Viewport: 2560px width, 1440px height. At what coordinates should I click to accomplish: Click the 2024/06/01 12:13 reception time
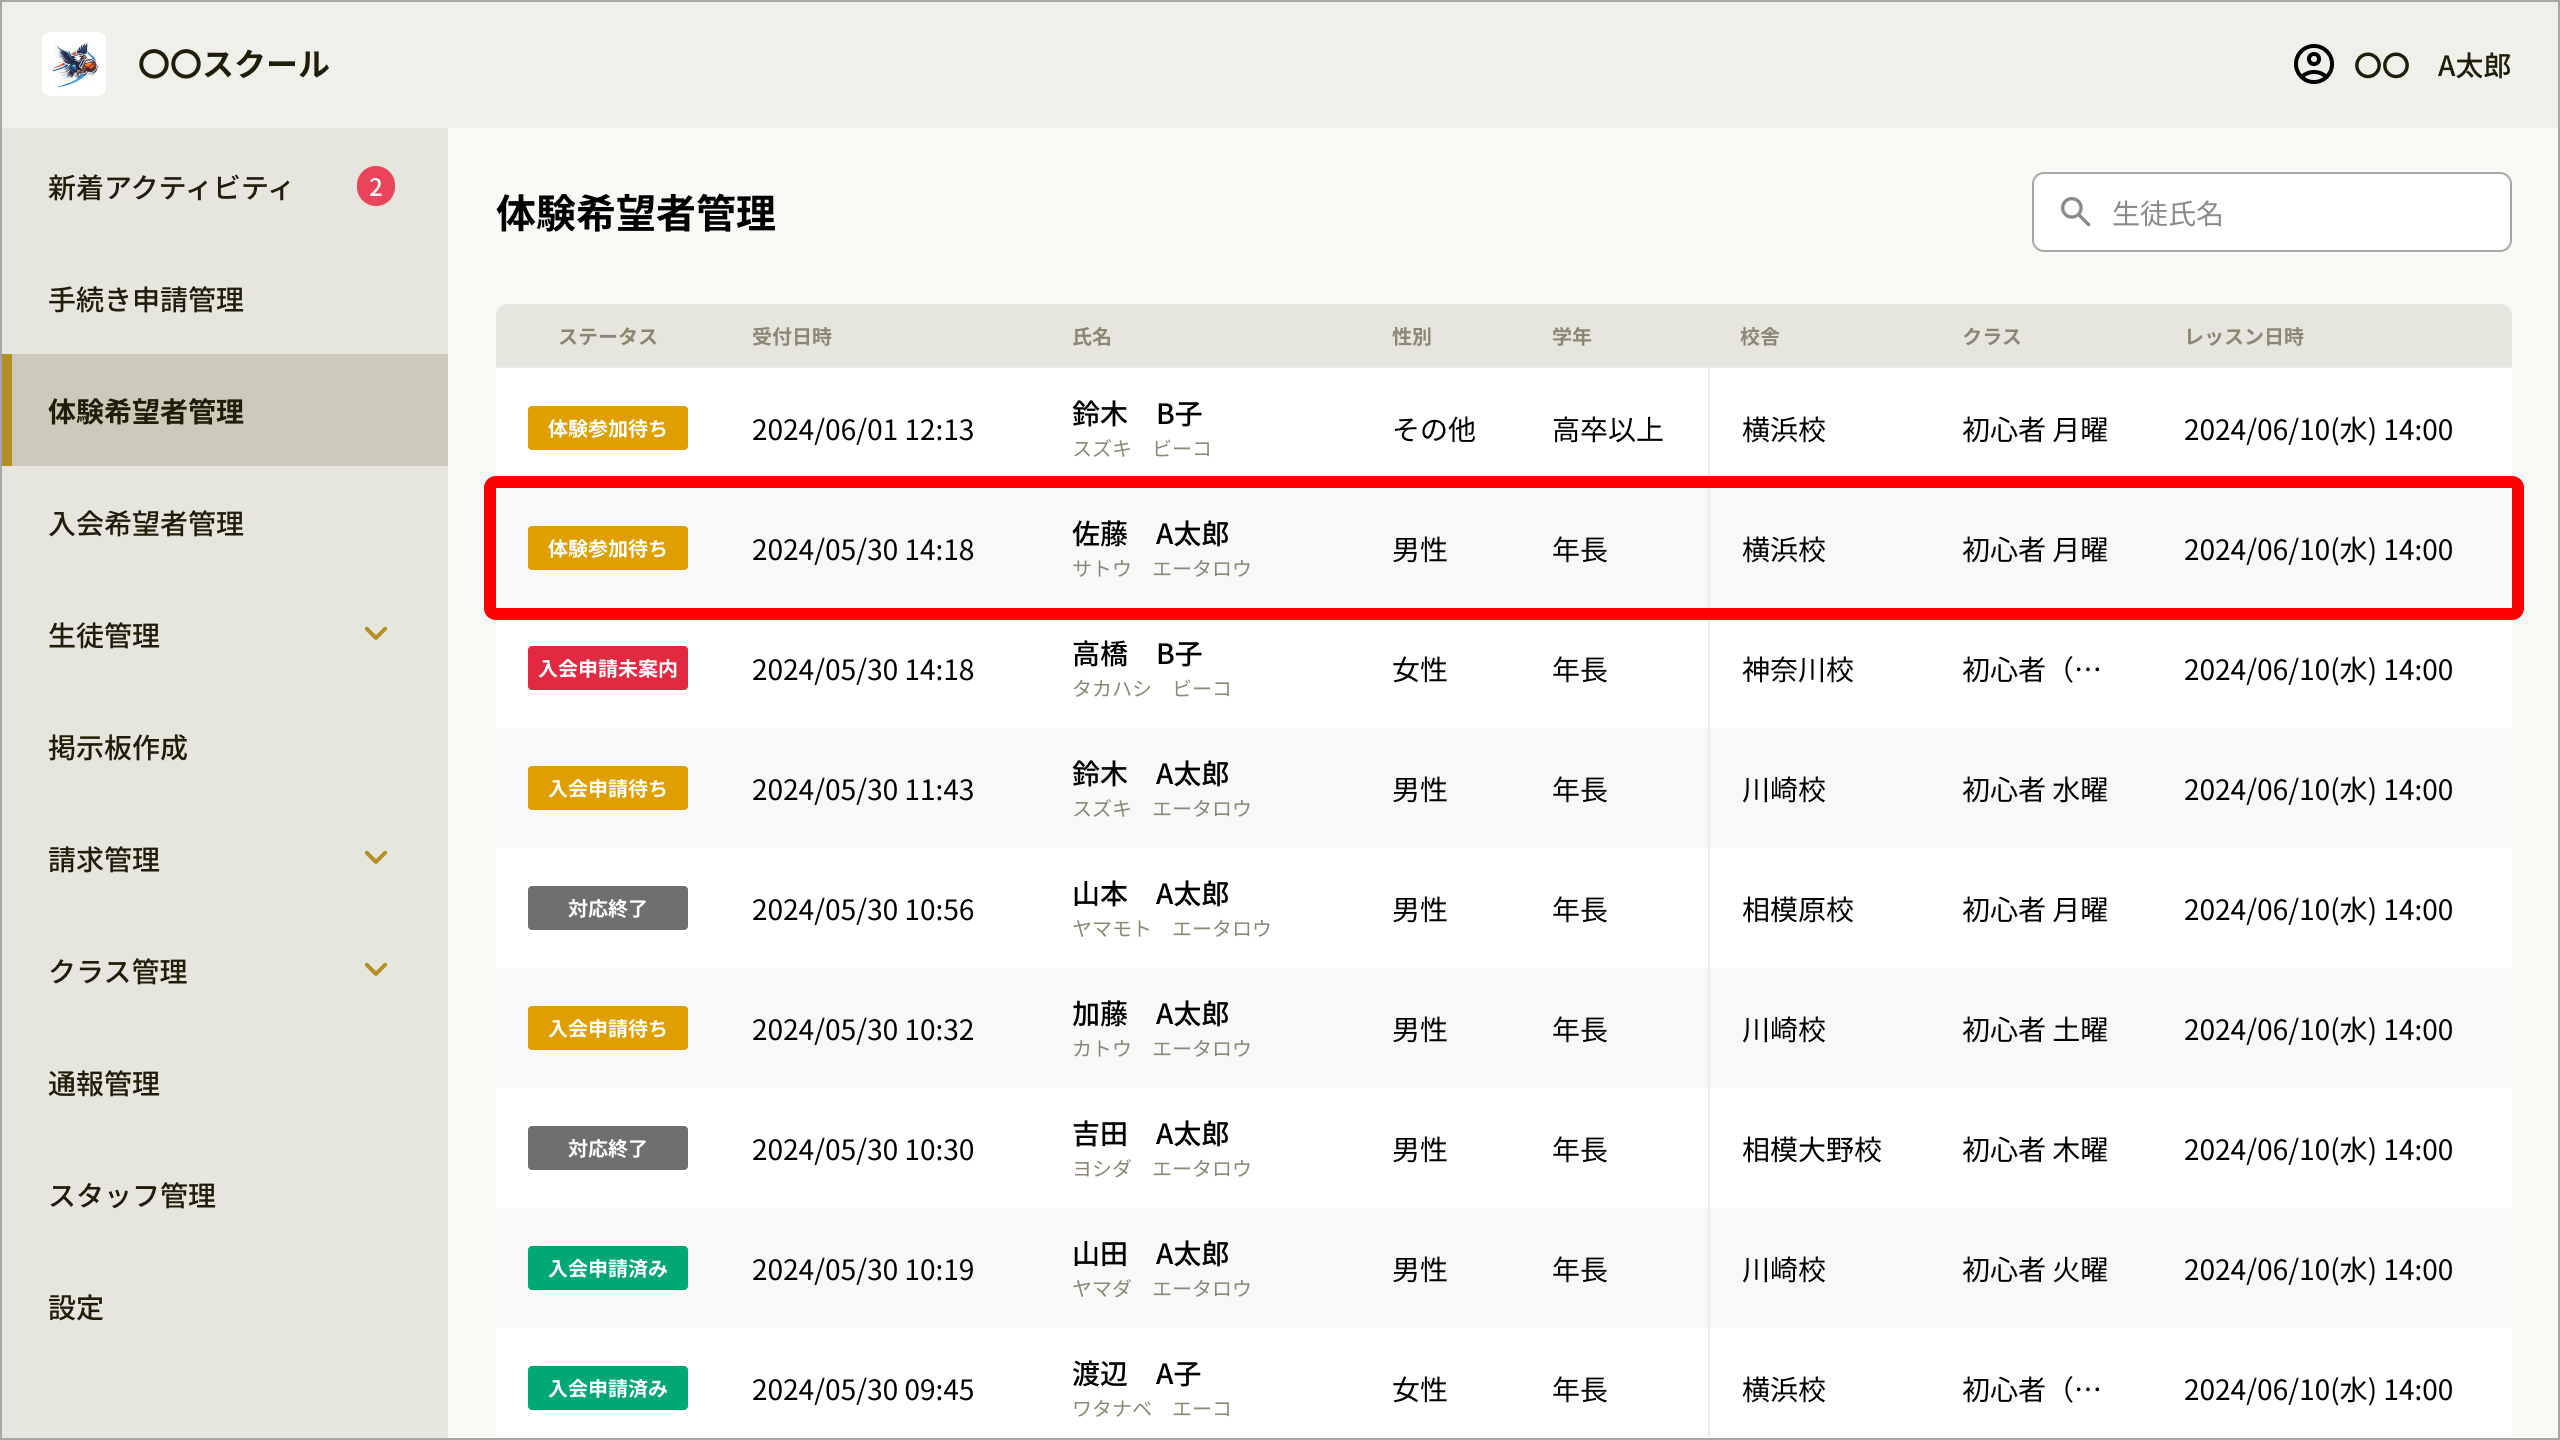863,429
